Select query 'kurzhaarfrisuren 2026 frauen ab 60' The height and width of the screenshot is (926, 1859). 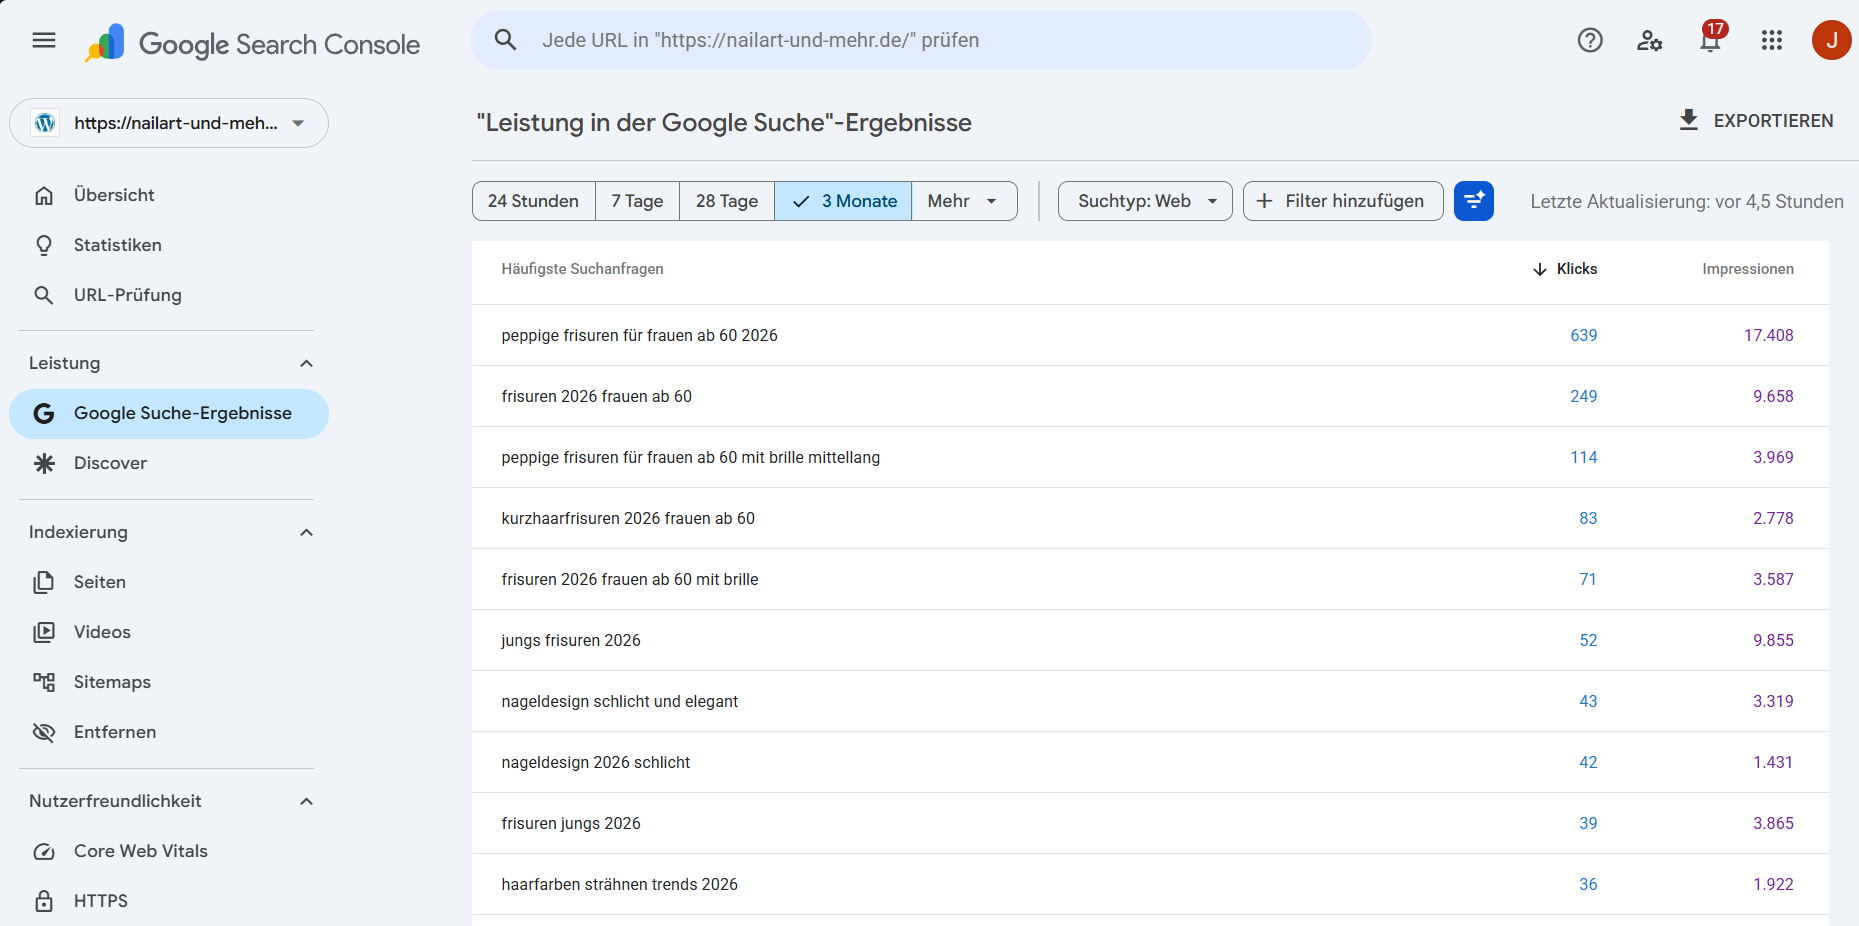[x=628, y=518]
